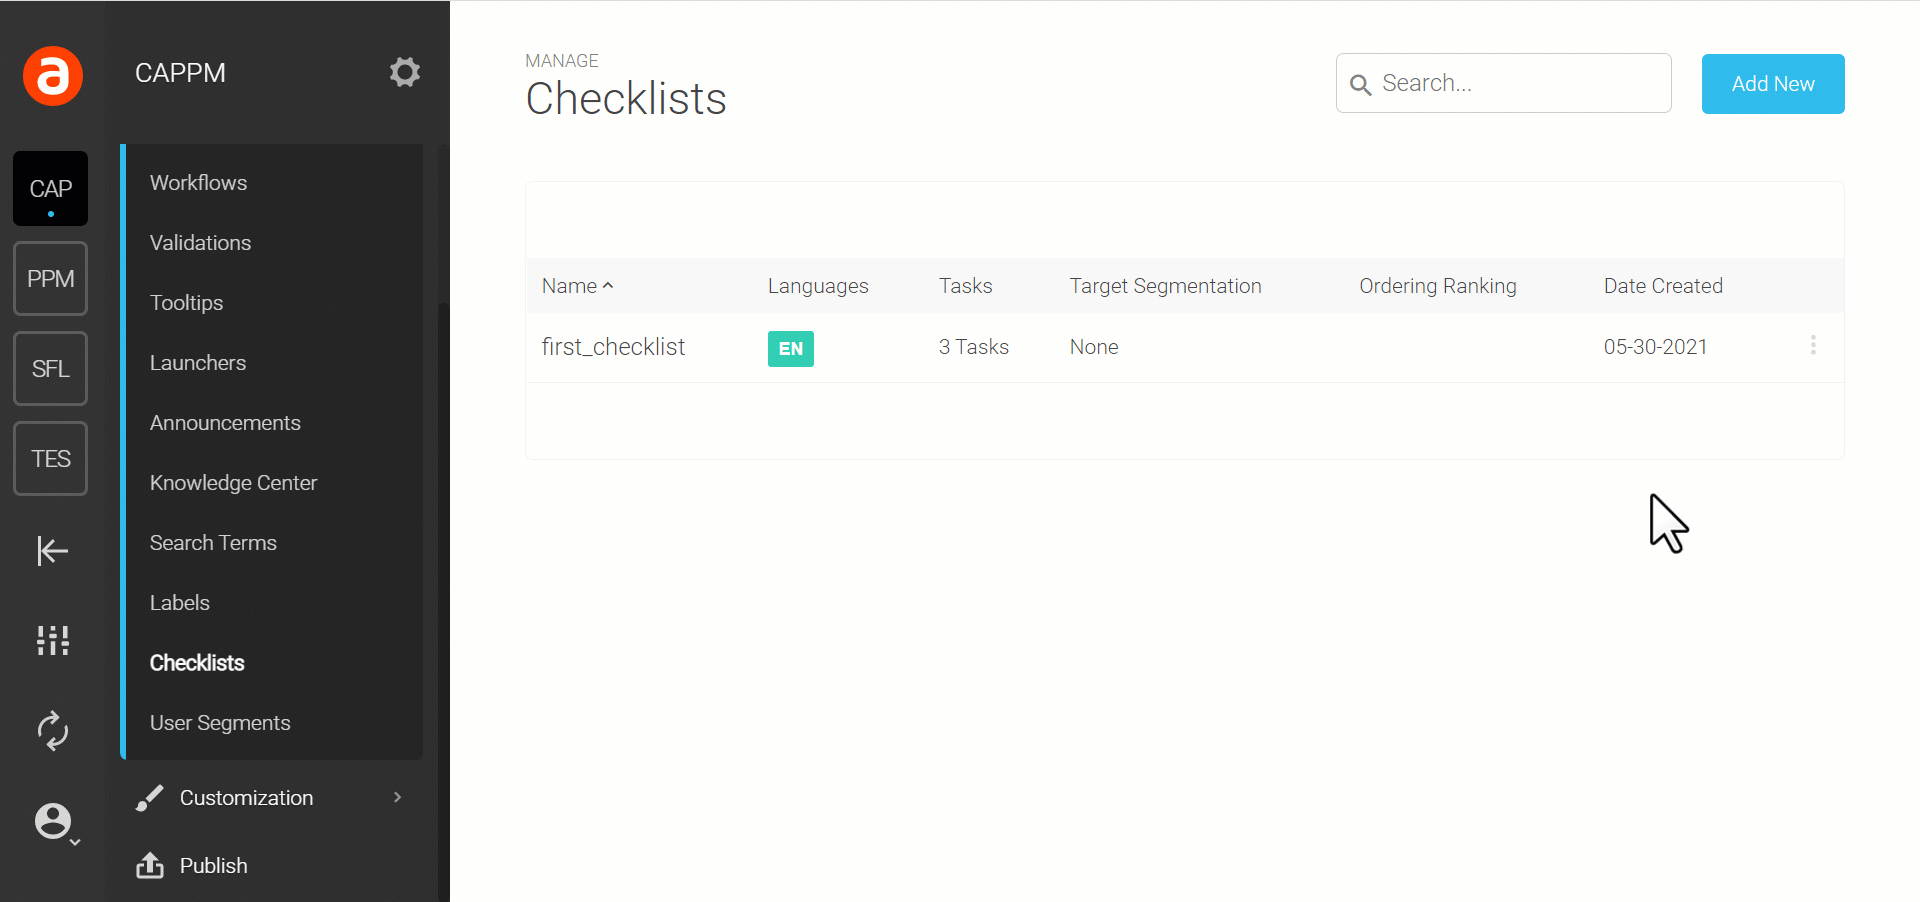The image size is (1920, 902).
Task: Select the CAP application tile
Action: click(50, 189)
